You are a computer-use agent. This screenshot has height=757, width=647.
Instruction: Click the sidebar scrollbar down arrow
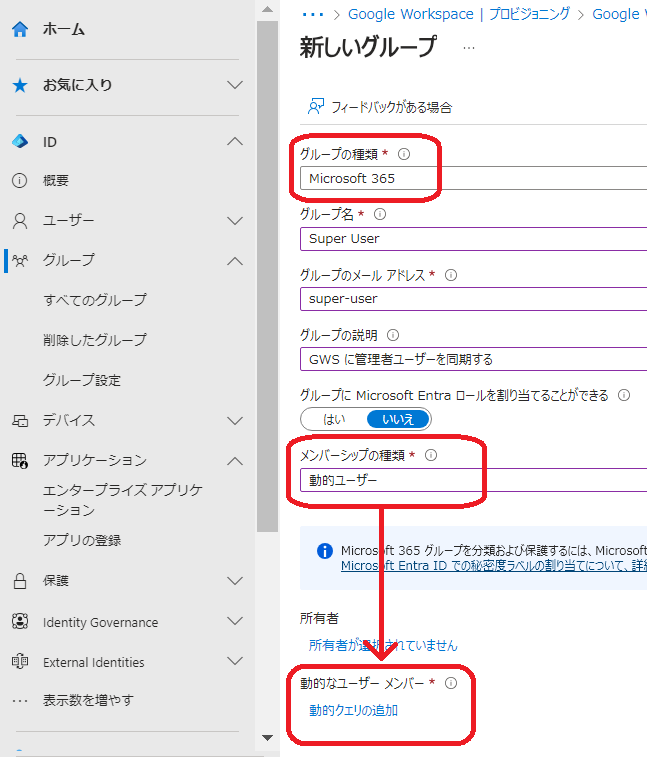pos(267,738)
